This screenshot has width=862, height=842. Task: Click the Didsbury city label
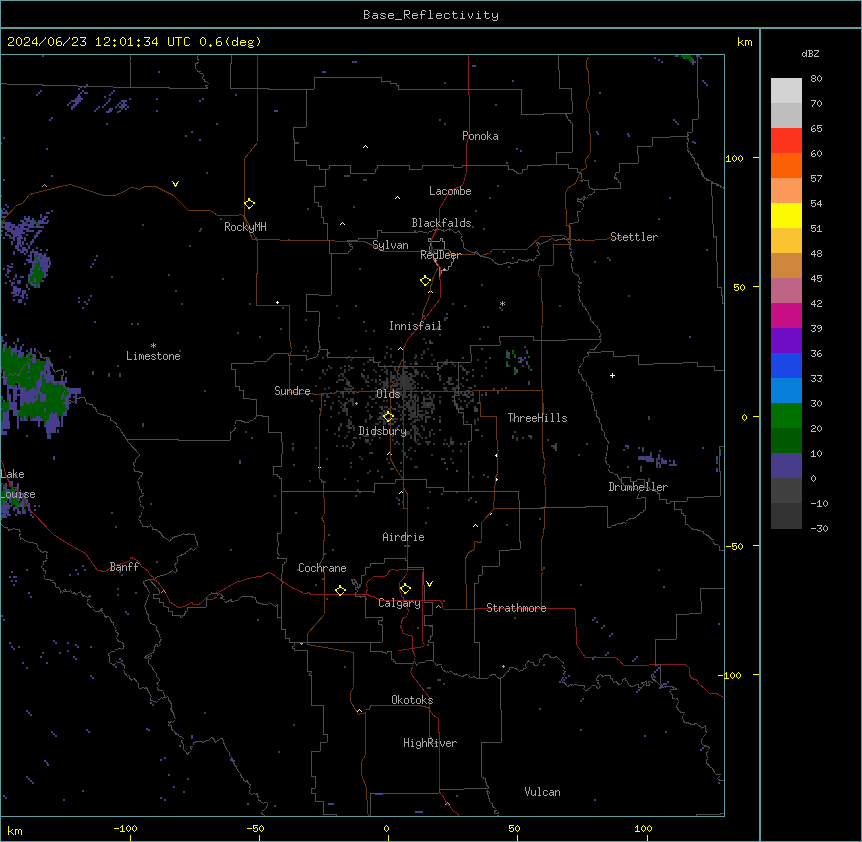(382, 431)
